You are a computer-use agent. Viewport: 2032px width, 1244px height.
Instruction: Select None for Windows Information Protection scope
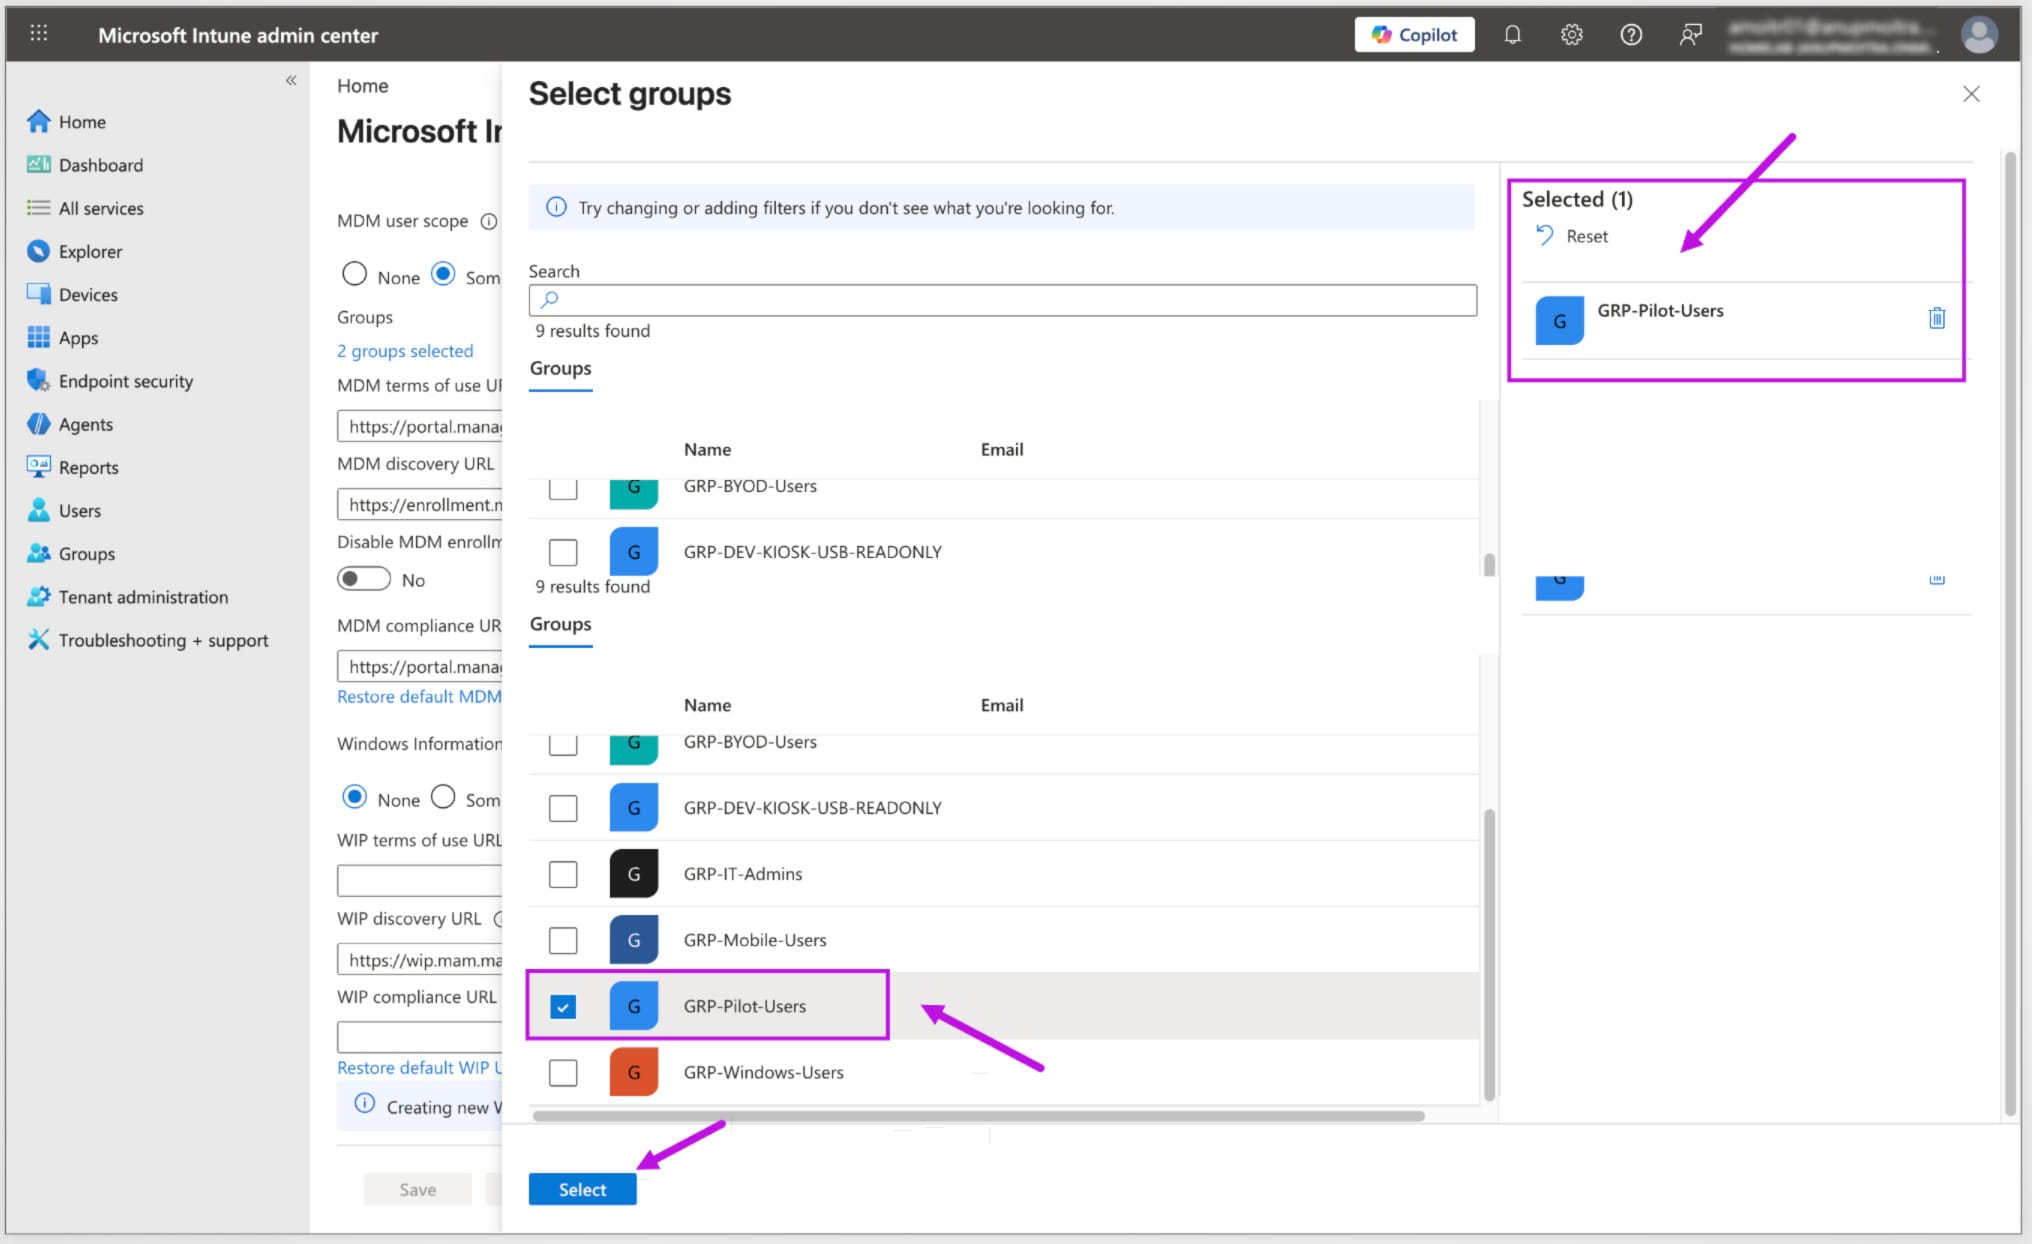pyautogui.click(x=354, y=797)
